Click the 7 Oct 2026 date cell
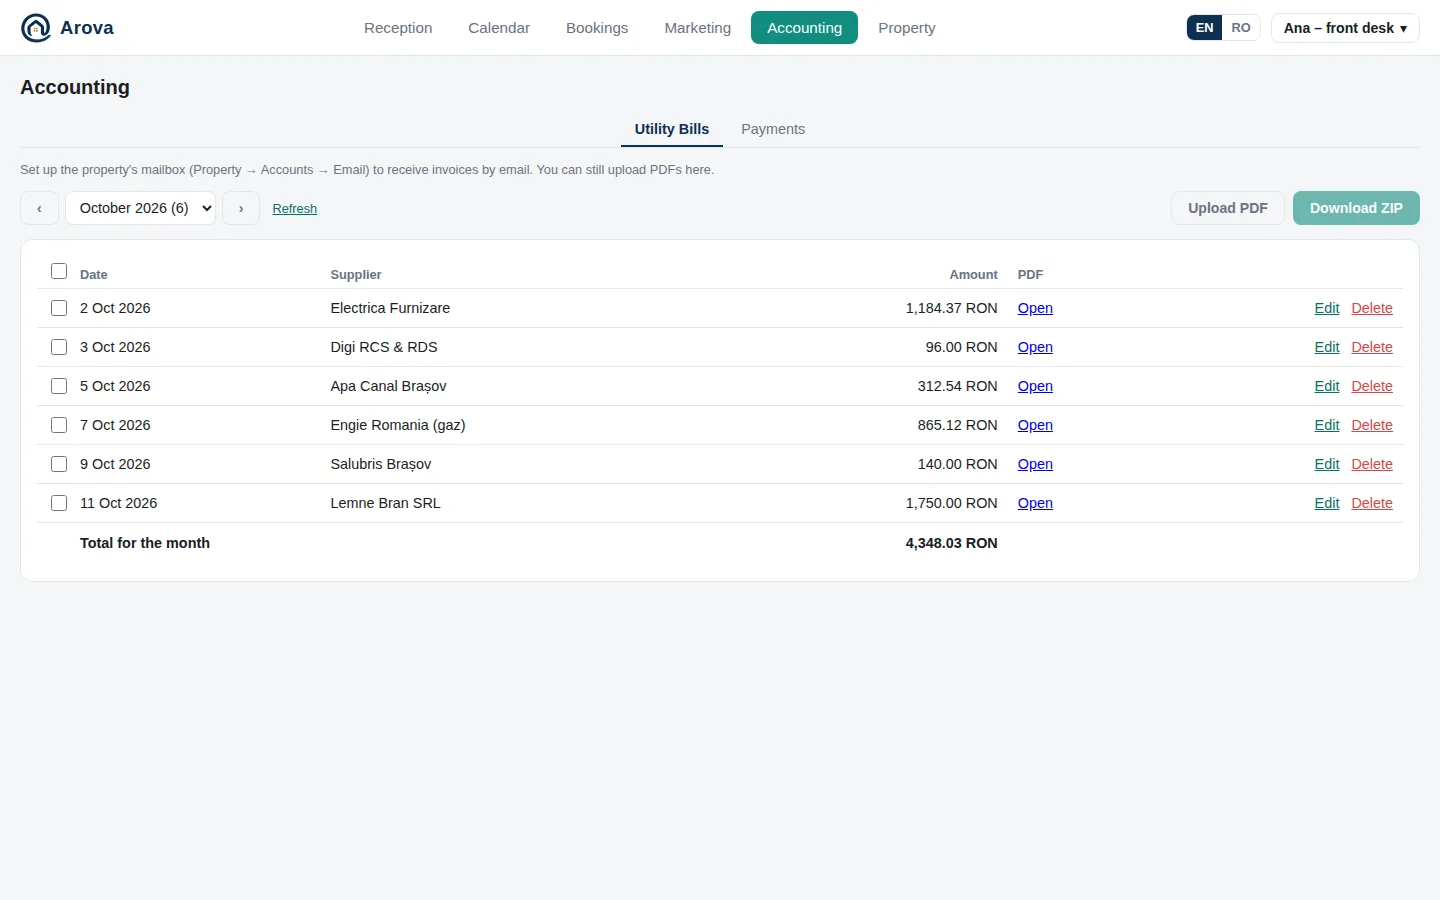Viewport: 1440px width, 900px height. pyautogui.click(x=115, y=425)
